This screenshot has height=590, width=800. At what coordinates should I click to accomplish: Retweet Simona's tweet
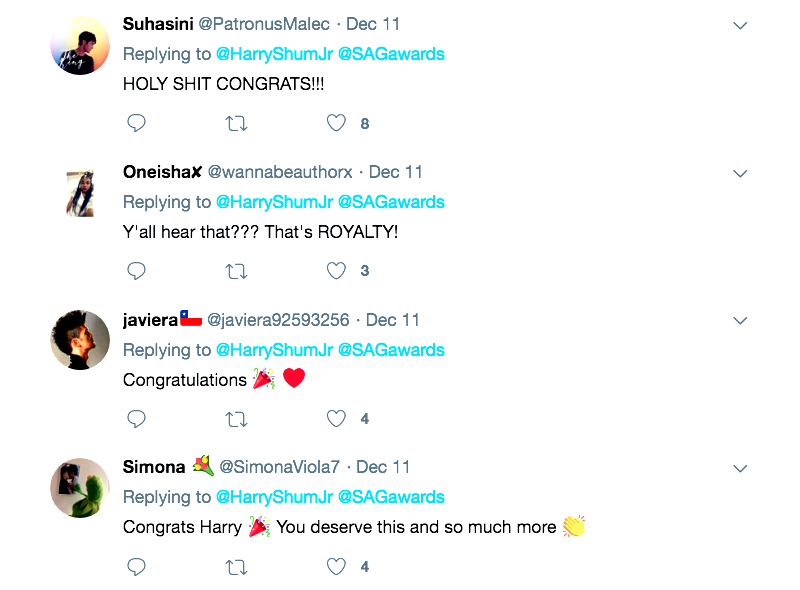click(x=237, y=566)
